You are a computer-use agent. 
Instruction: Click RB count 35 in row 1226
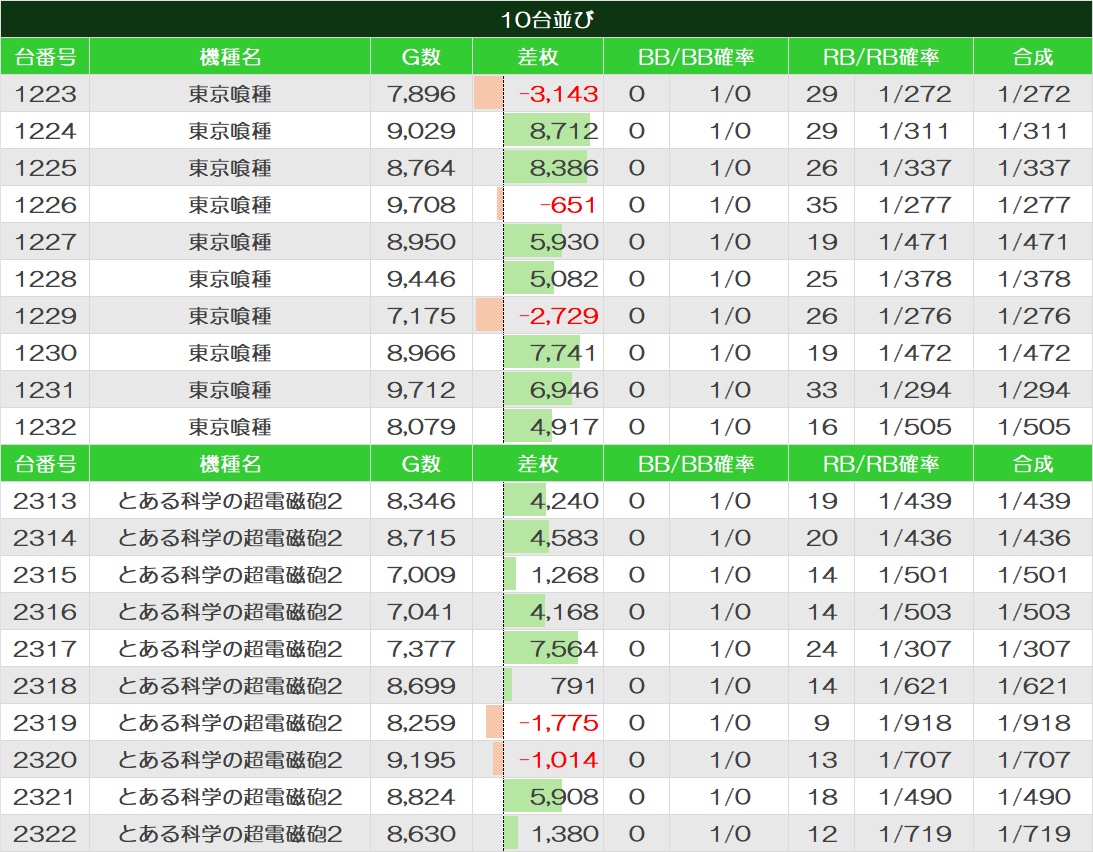pyautogui.click(x=822, y=204)
